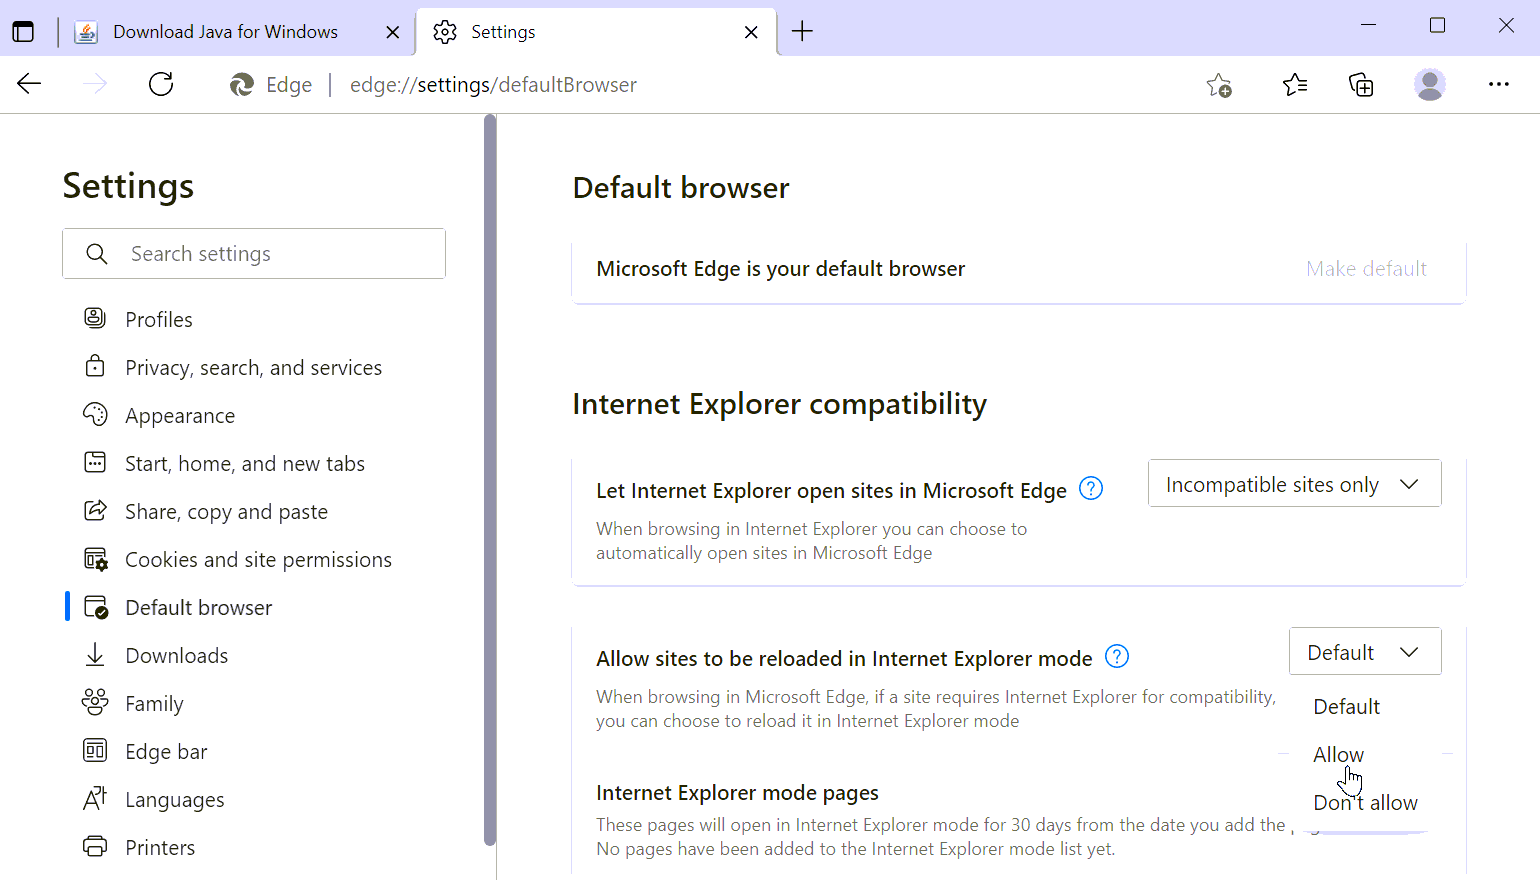
Task: Click the tab actions menu icon
Action: click(x=23, y=32)
